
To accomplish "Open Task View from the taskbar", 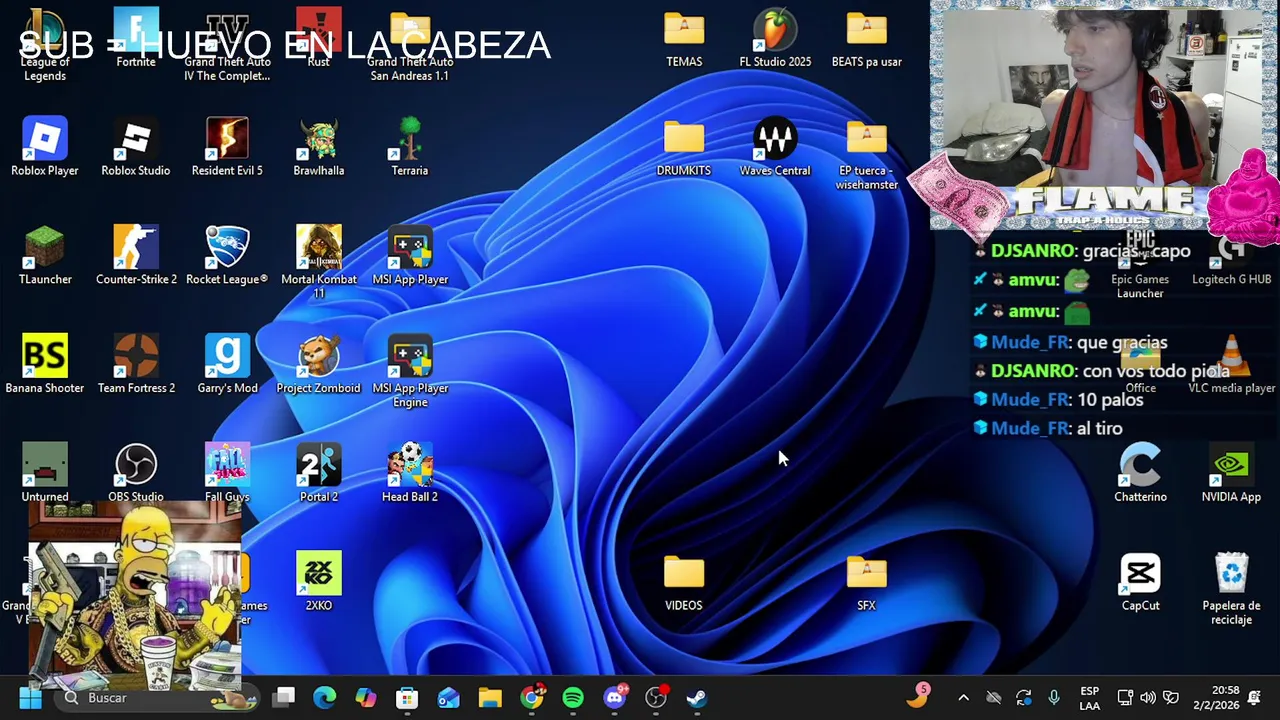I will pyautogui.click(x=284, y=698).
